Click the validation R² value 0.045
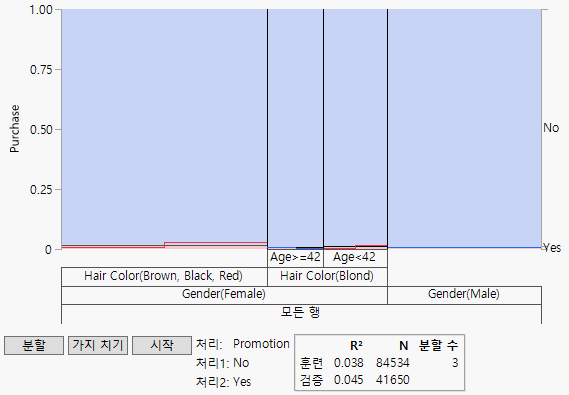The image size is (569, 395). [348, 380]
